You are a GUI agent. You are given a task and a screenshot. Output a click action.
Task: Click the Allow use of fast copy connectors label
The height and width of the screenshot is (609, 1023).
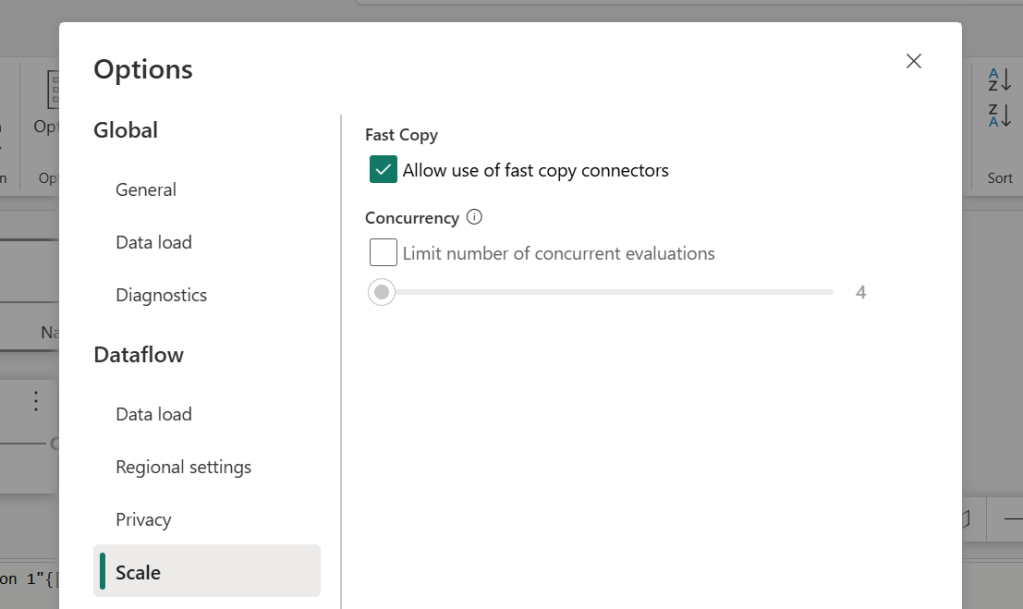coord(535,170)
